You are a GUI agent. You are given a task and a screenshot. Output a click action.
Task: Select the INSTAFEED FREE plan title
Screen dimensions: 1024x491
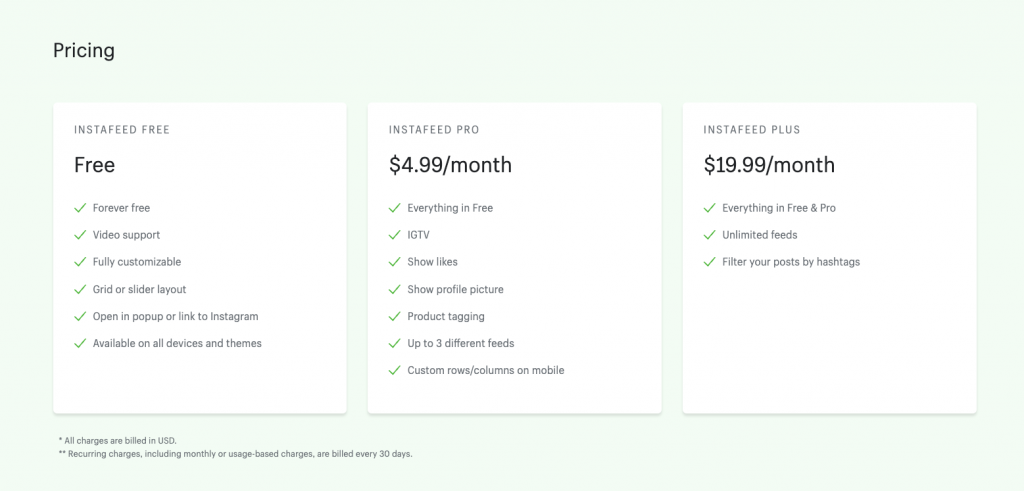click(122, 130)
